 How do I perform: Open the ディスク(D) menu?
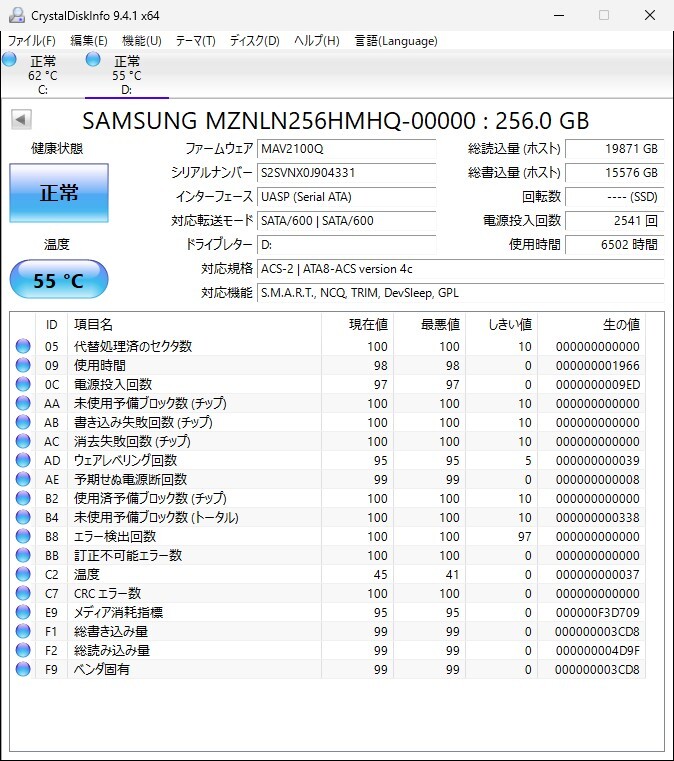click(x=255, y=41)
